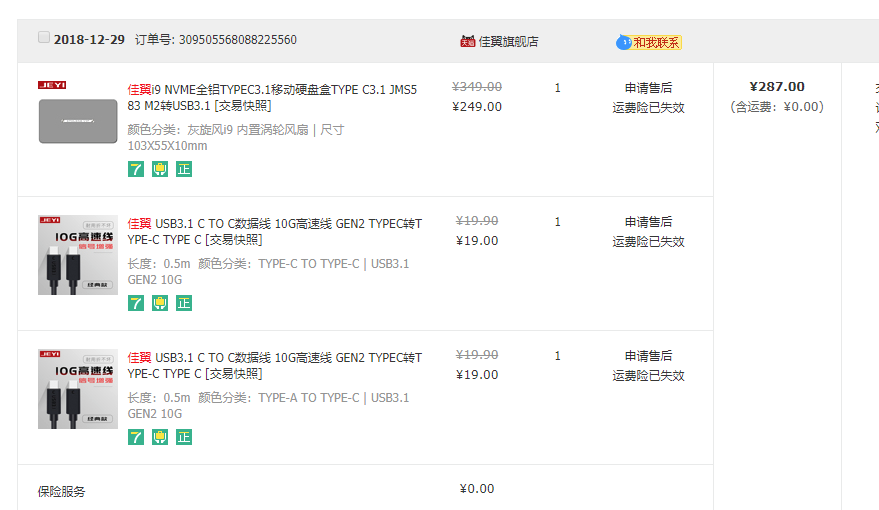
Task: Open the i9 NVME enclosure product thumbnail
Action: pos(78,113)
